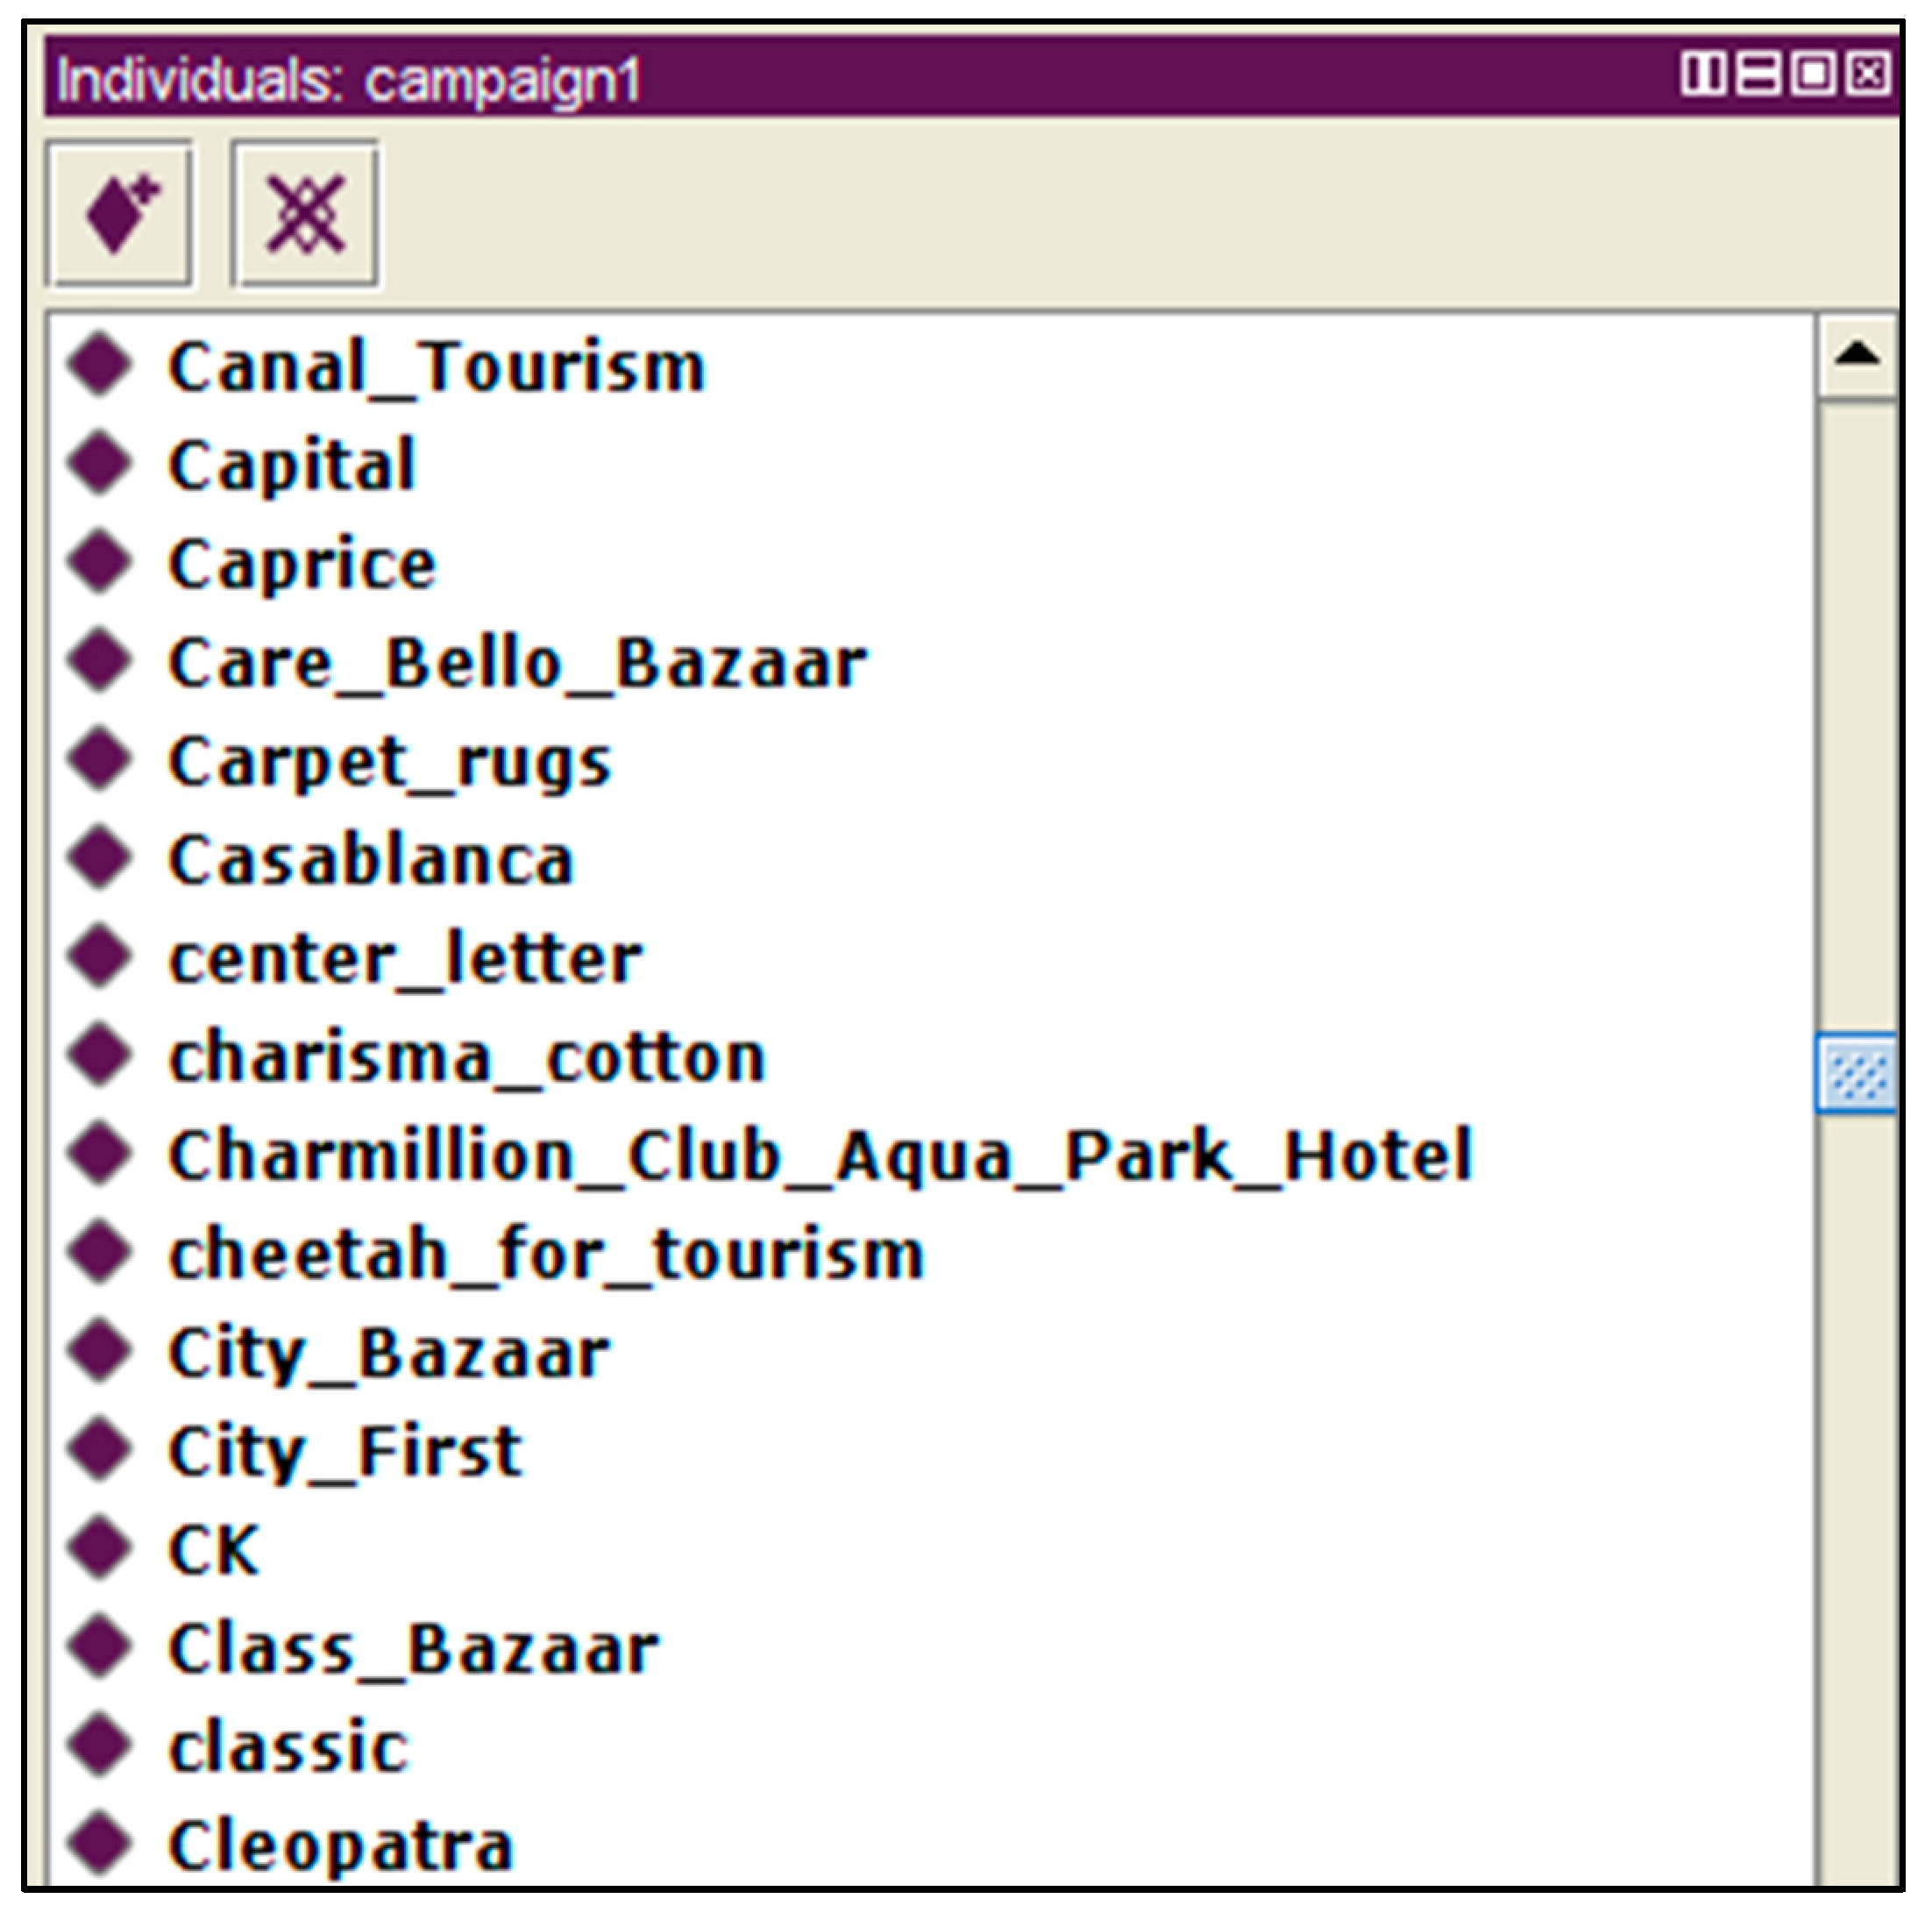Click diamond icon next to CK

(100, 1550)
